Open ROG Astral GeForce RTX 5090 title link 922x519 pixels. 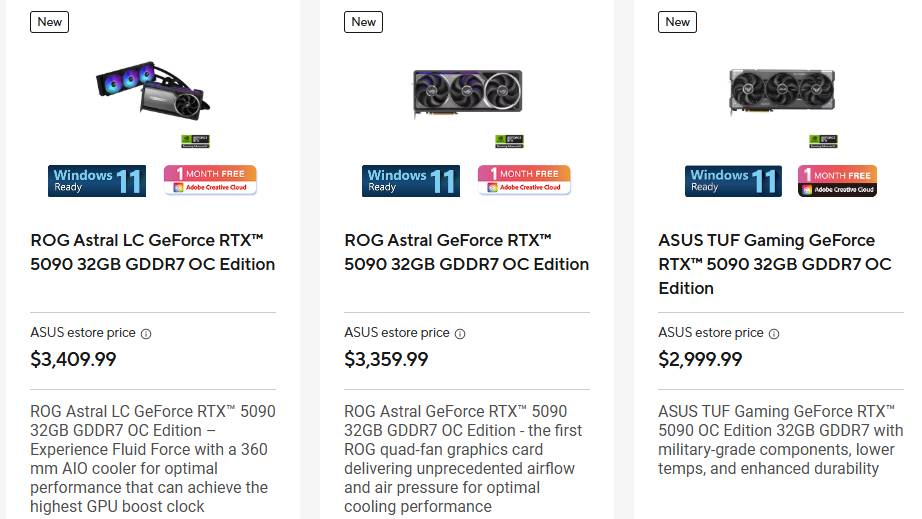(466, 252)
